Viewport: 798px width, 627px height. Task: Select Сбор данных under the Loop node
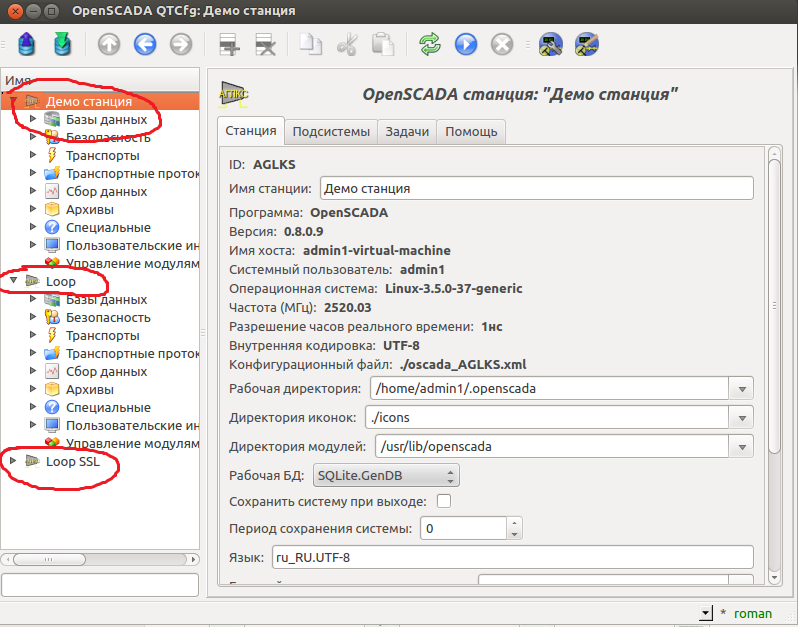pyautogui.click(x=106, y=371)
